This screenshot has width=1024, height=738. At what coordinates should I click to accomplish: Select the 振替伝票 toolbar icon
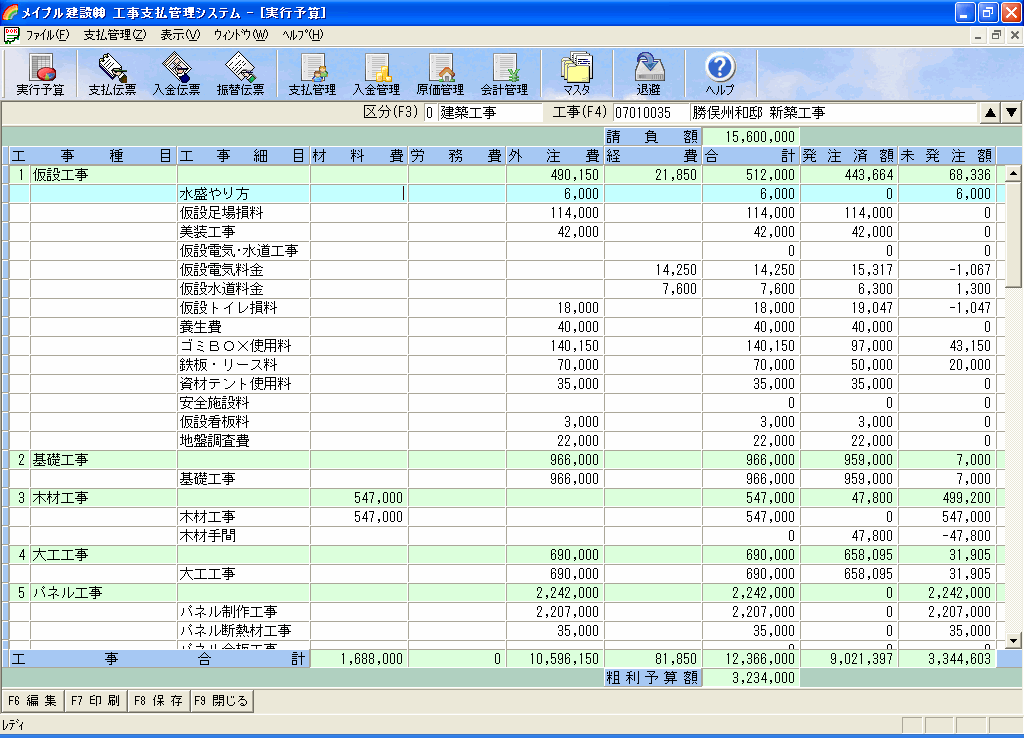click(240, 74)
